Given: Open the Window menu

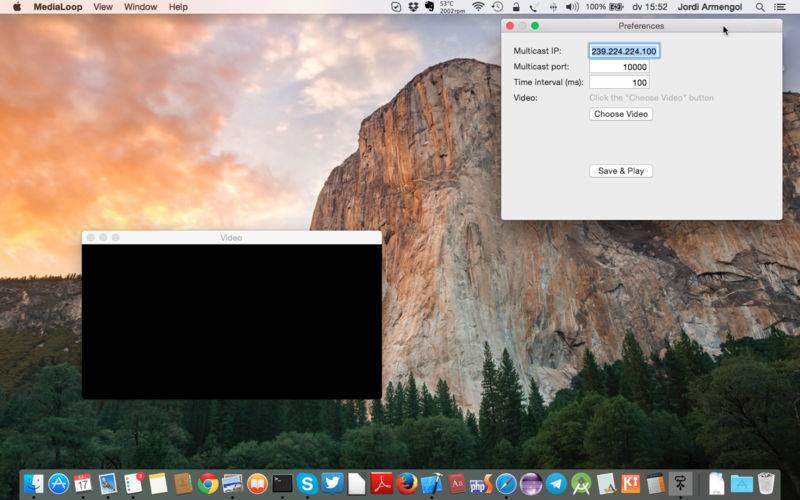Looking at the screenshot, I should coord(140,7).
